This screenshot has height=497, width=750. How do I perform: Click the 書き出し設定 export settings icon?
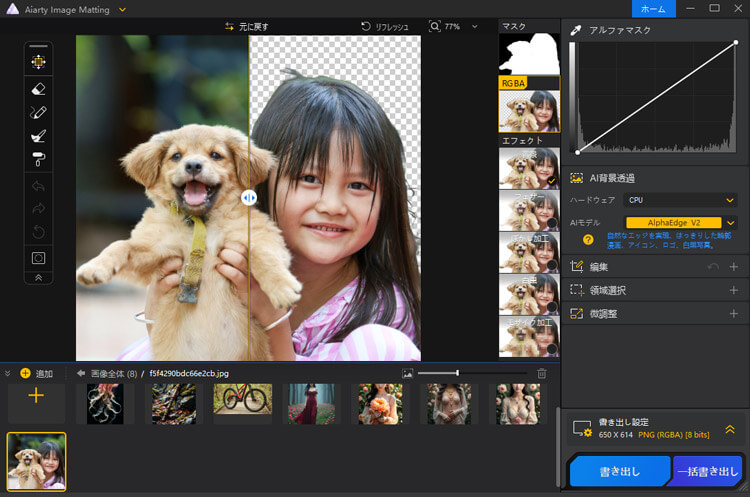tap(583, 429)
